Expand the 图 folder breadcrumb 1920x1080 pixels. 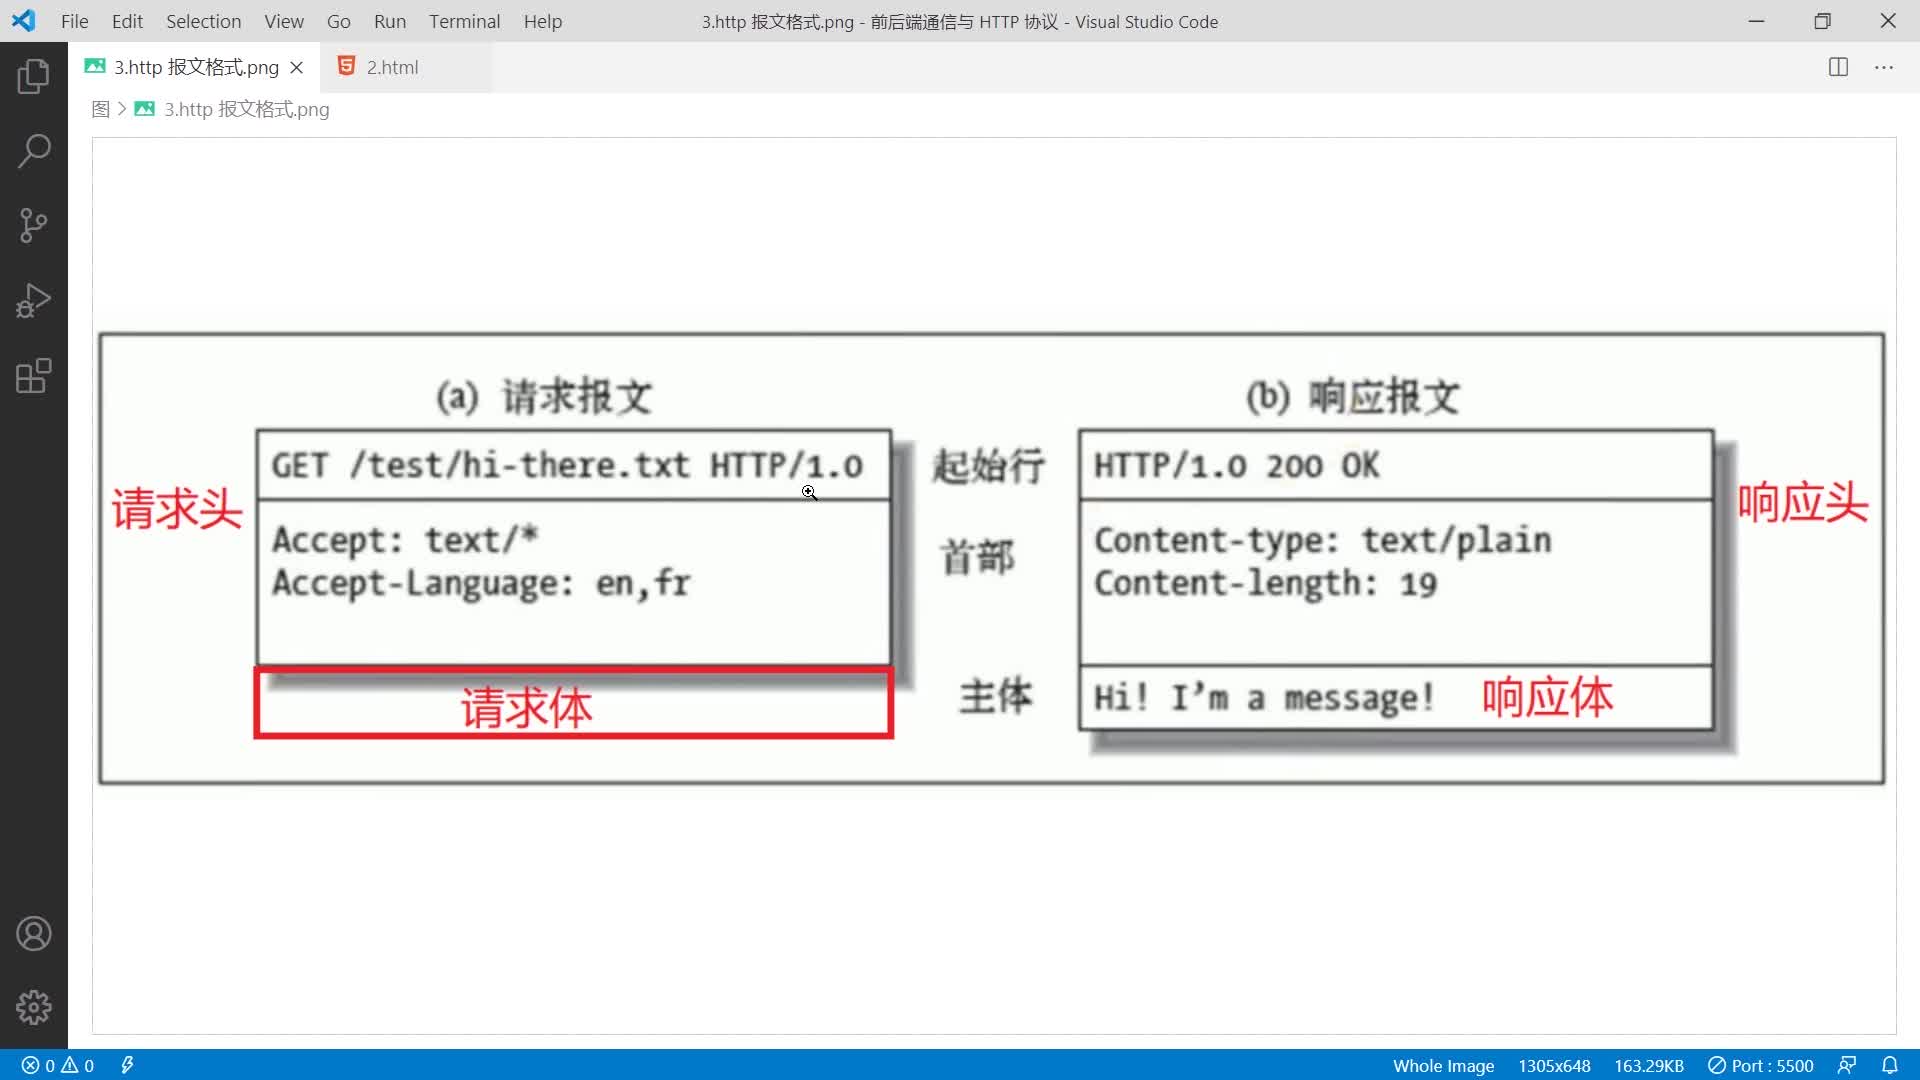click(x=100, y=109)
